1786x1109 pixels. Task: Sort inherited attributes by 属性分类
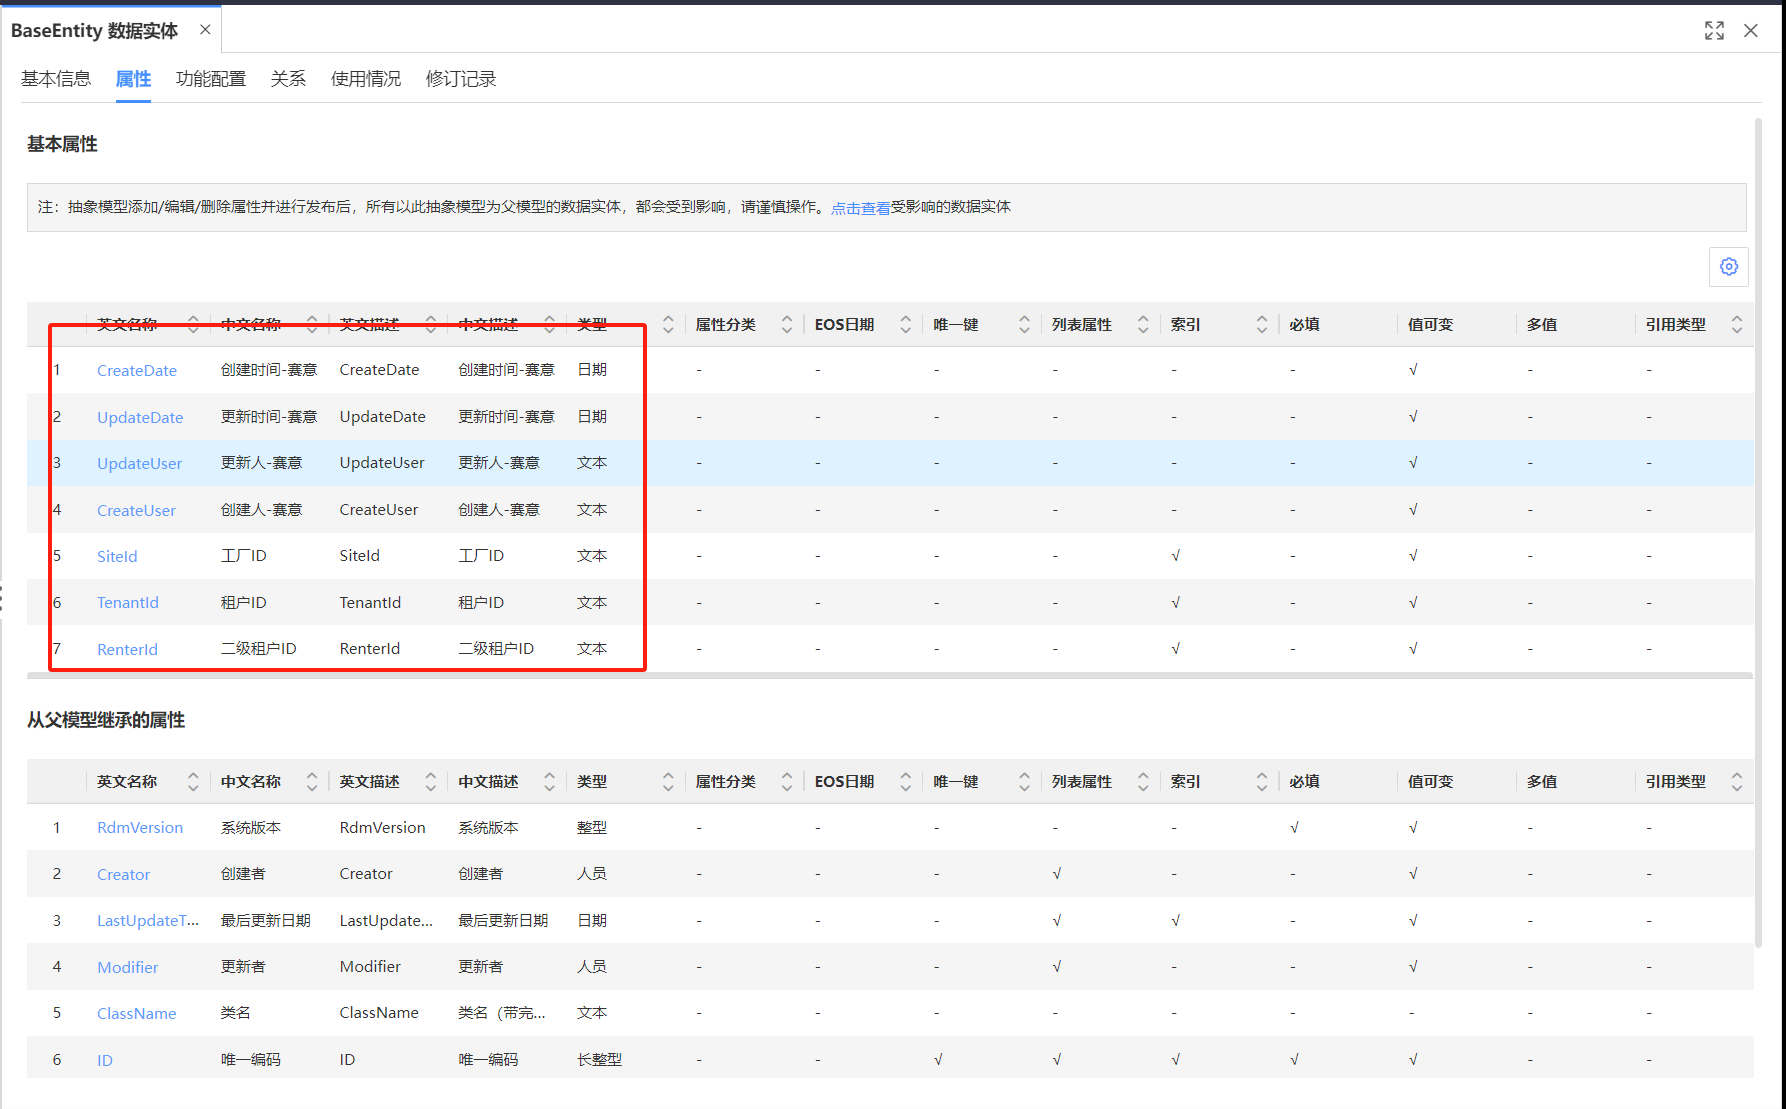pyautogui.click(x=787, y=782)
